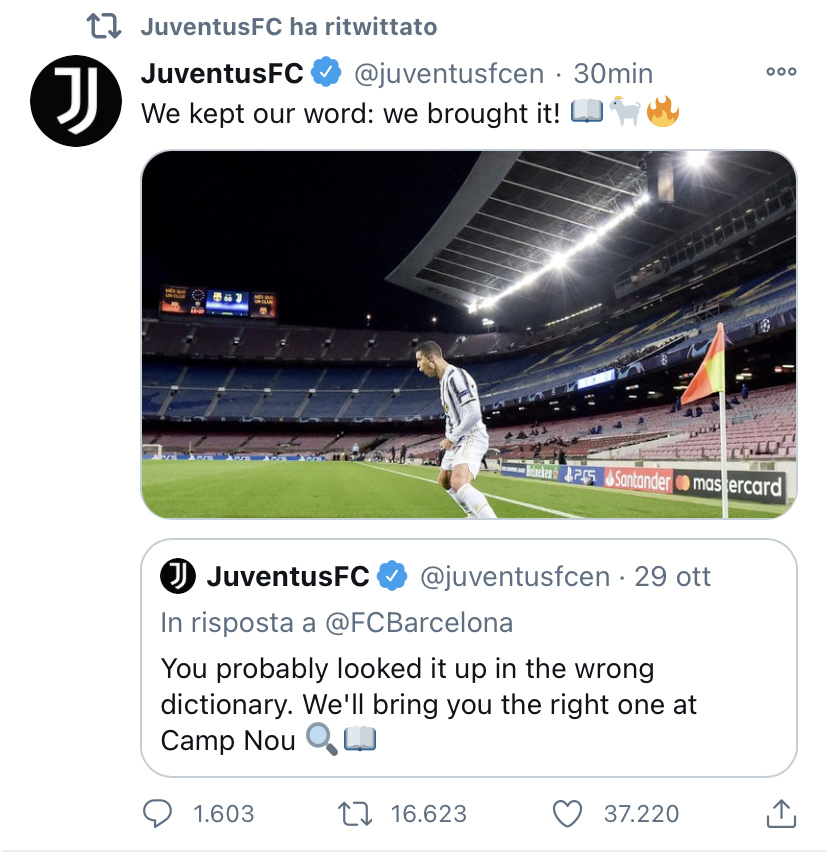Like the tweet with heart icon

(567, 813)
